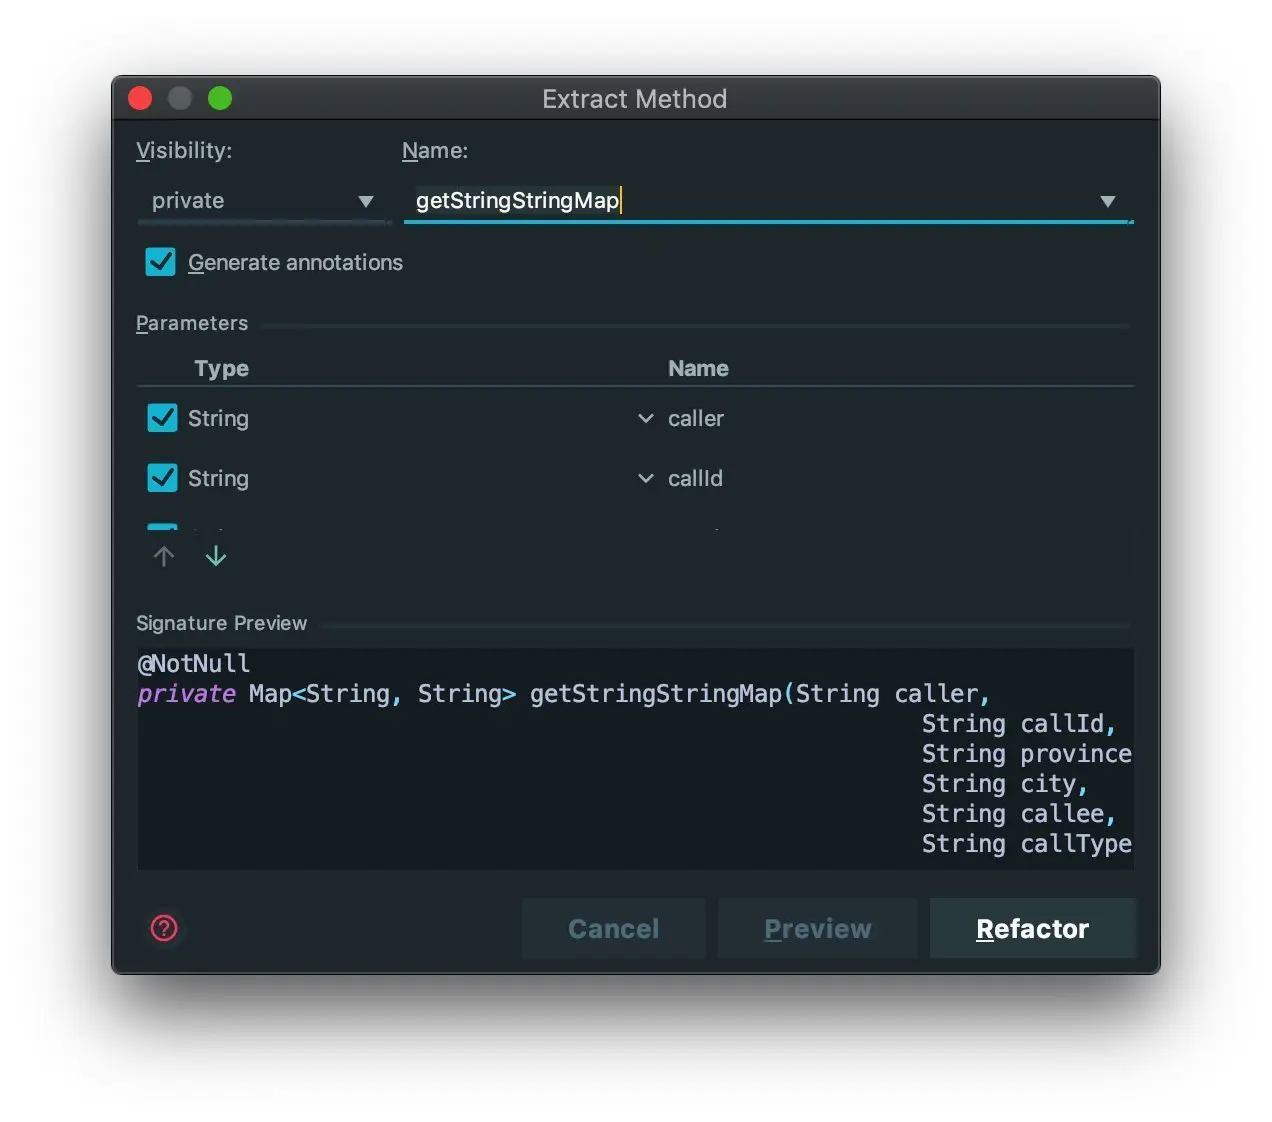Viewport: 1272px width, 1122px height.
Task: Expand the method Name history dropdown arrow
Action: coord(1107,201)
